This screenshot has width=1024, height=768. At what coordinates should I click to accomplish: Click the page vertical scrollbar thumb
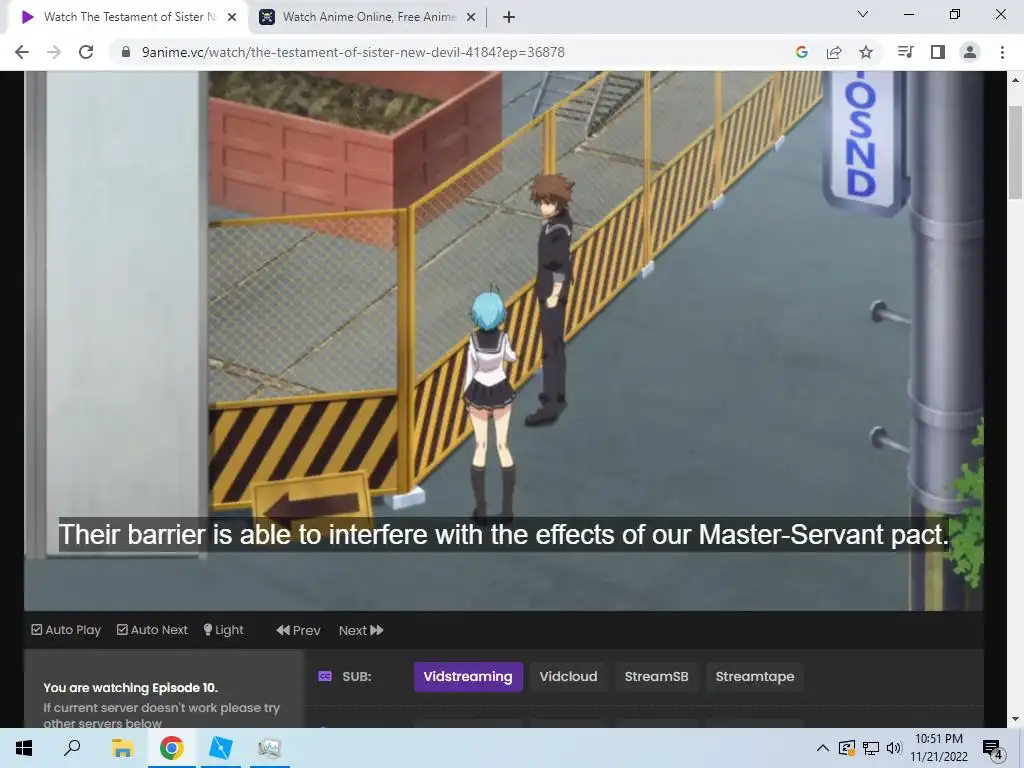pos(1015,152)
